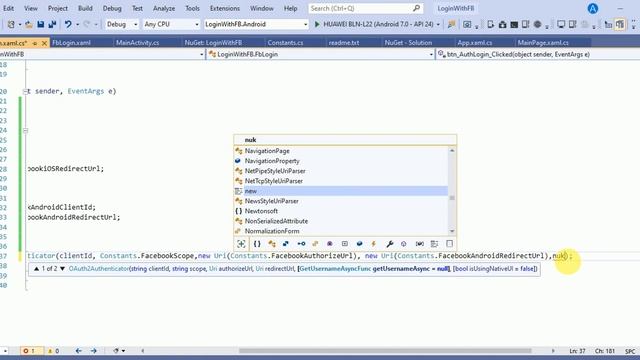Click the fields filter blue cube icon
The width and height of the screenshot is (640, 360).
359,244
